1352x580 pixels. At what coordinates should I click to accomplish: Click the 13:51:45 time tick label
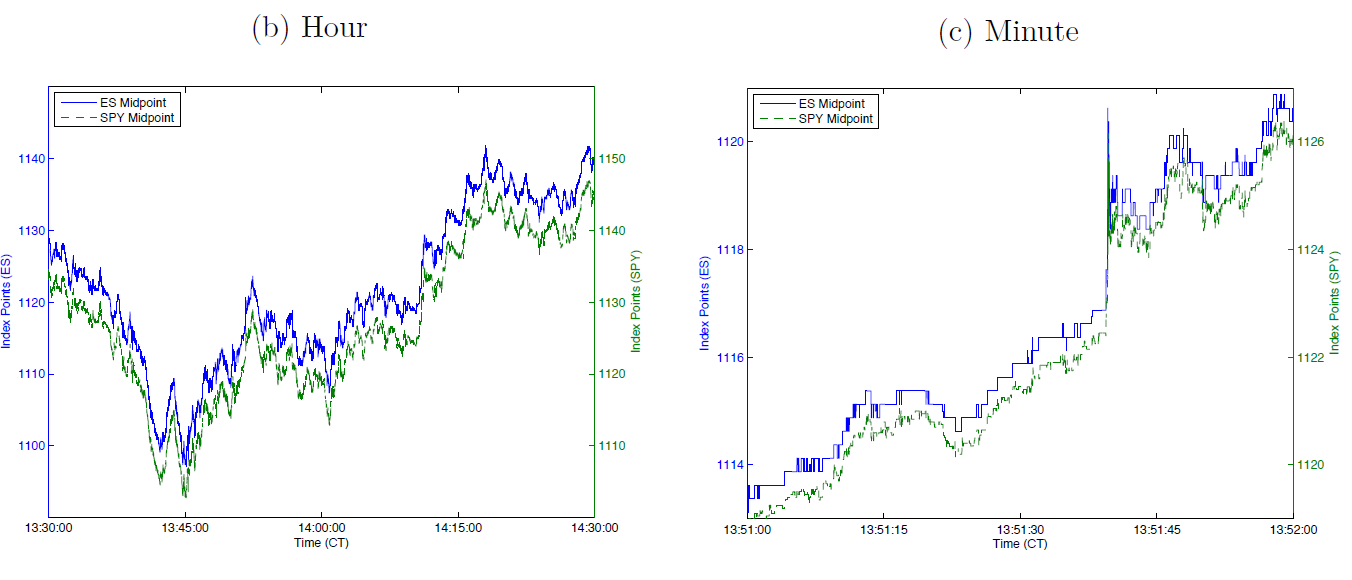[x=1157, y=528]
